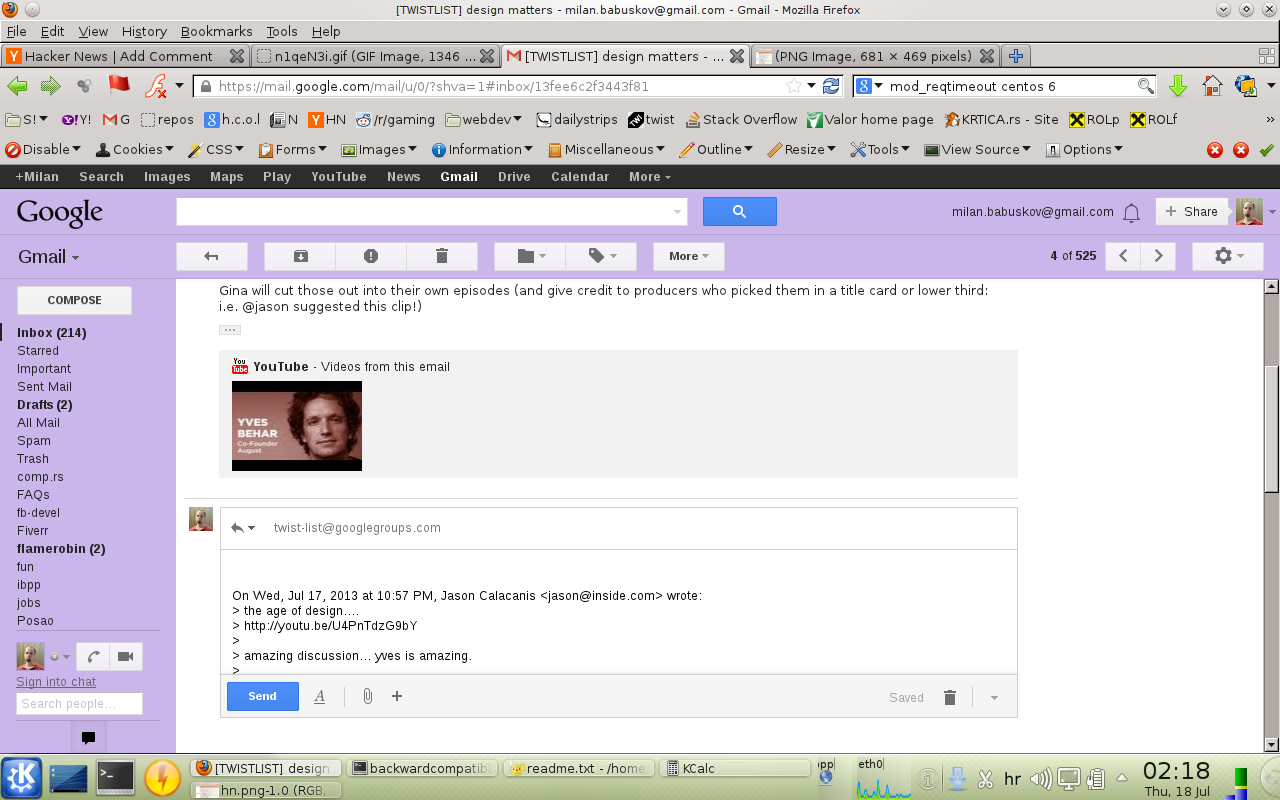This screenshot has height=800, width=1280.
Task: Open reply type dropdown arrow
Action: pyautogui.click(x=243, y=528)
